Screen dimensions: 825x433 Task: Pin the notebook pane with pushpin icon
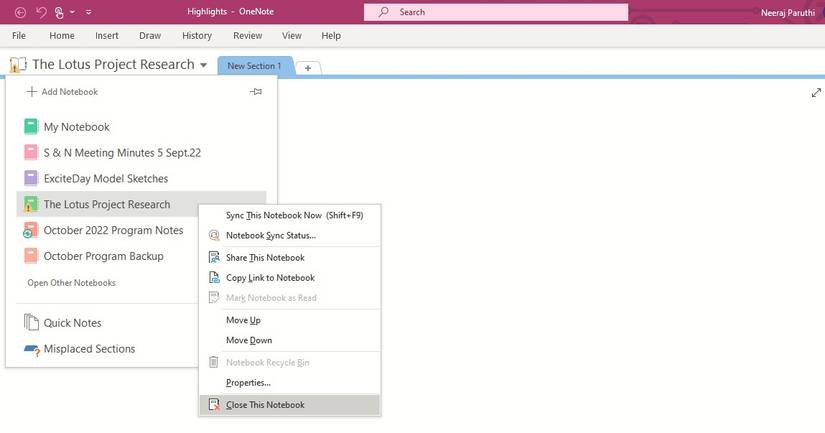[x=256, y=92]
